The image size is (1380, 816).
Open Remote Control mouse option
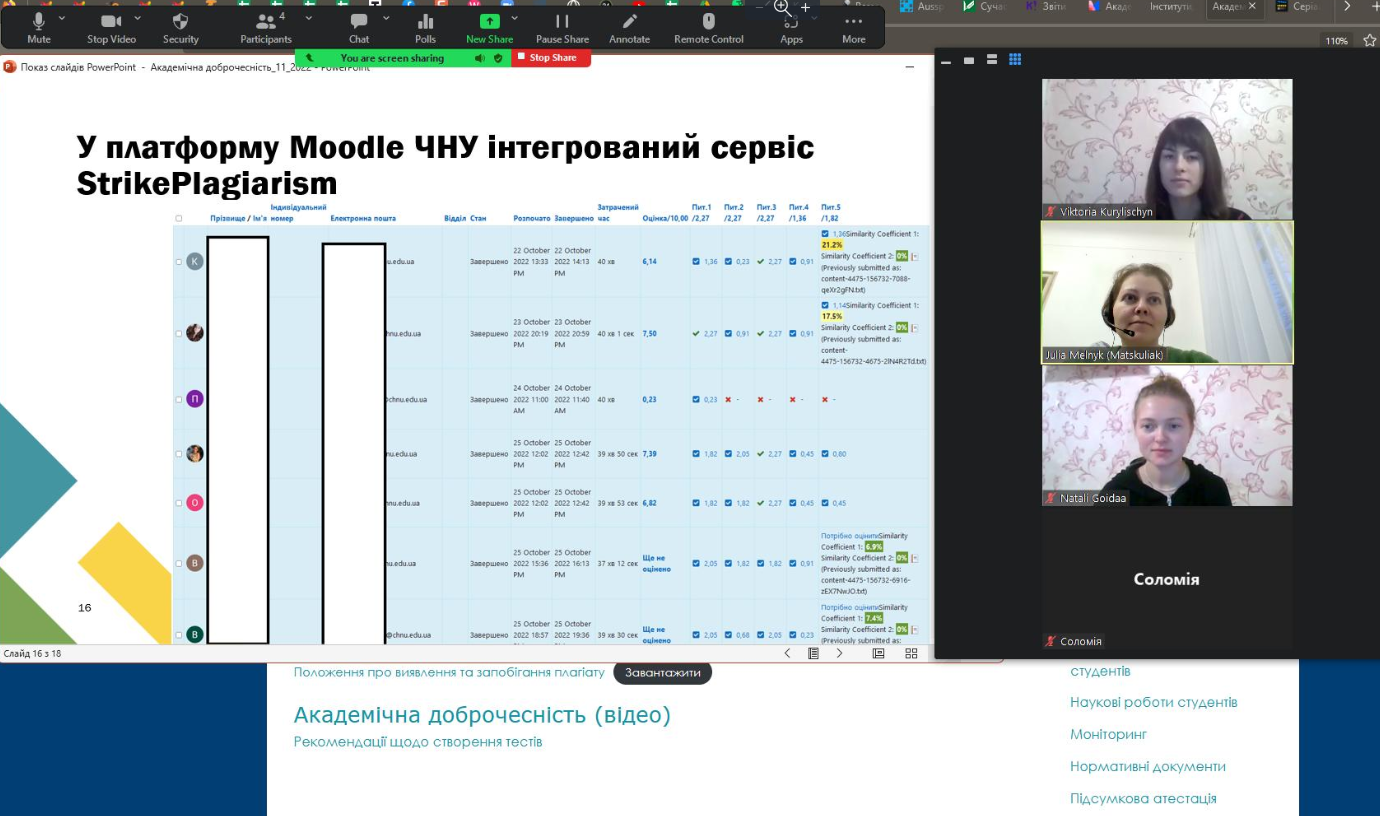[x=709, y=28]
